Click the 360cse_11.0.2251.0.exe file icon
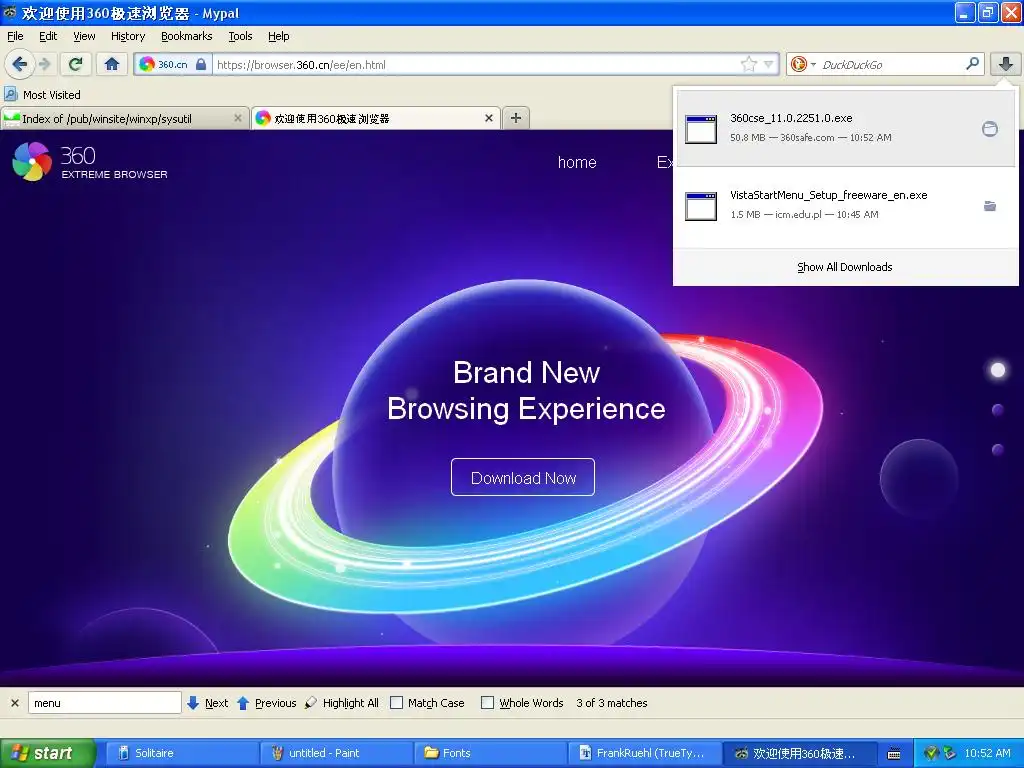The height and width of the screenshot is (768, 1024). 701,129
